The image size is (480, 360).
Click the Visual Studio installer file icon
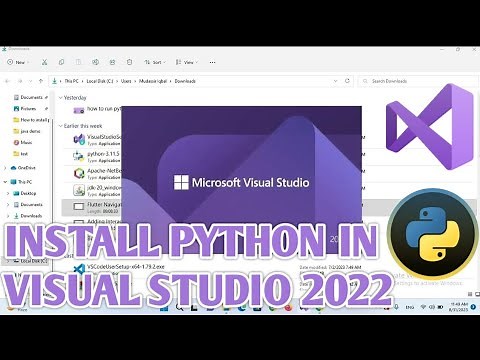pos(79,139)
